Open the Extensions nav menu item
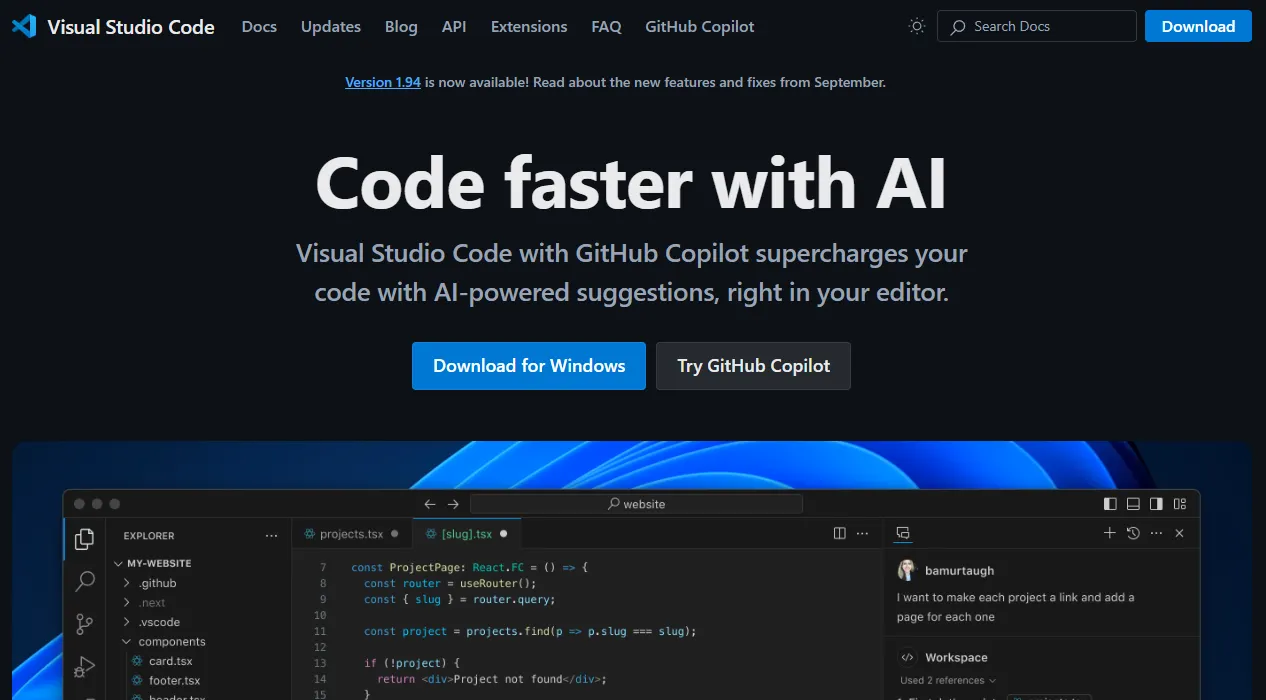The width and height of the screenshot is (1266, 700). click(529, 27)
